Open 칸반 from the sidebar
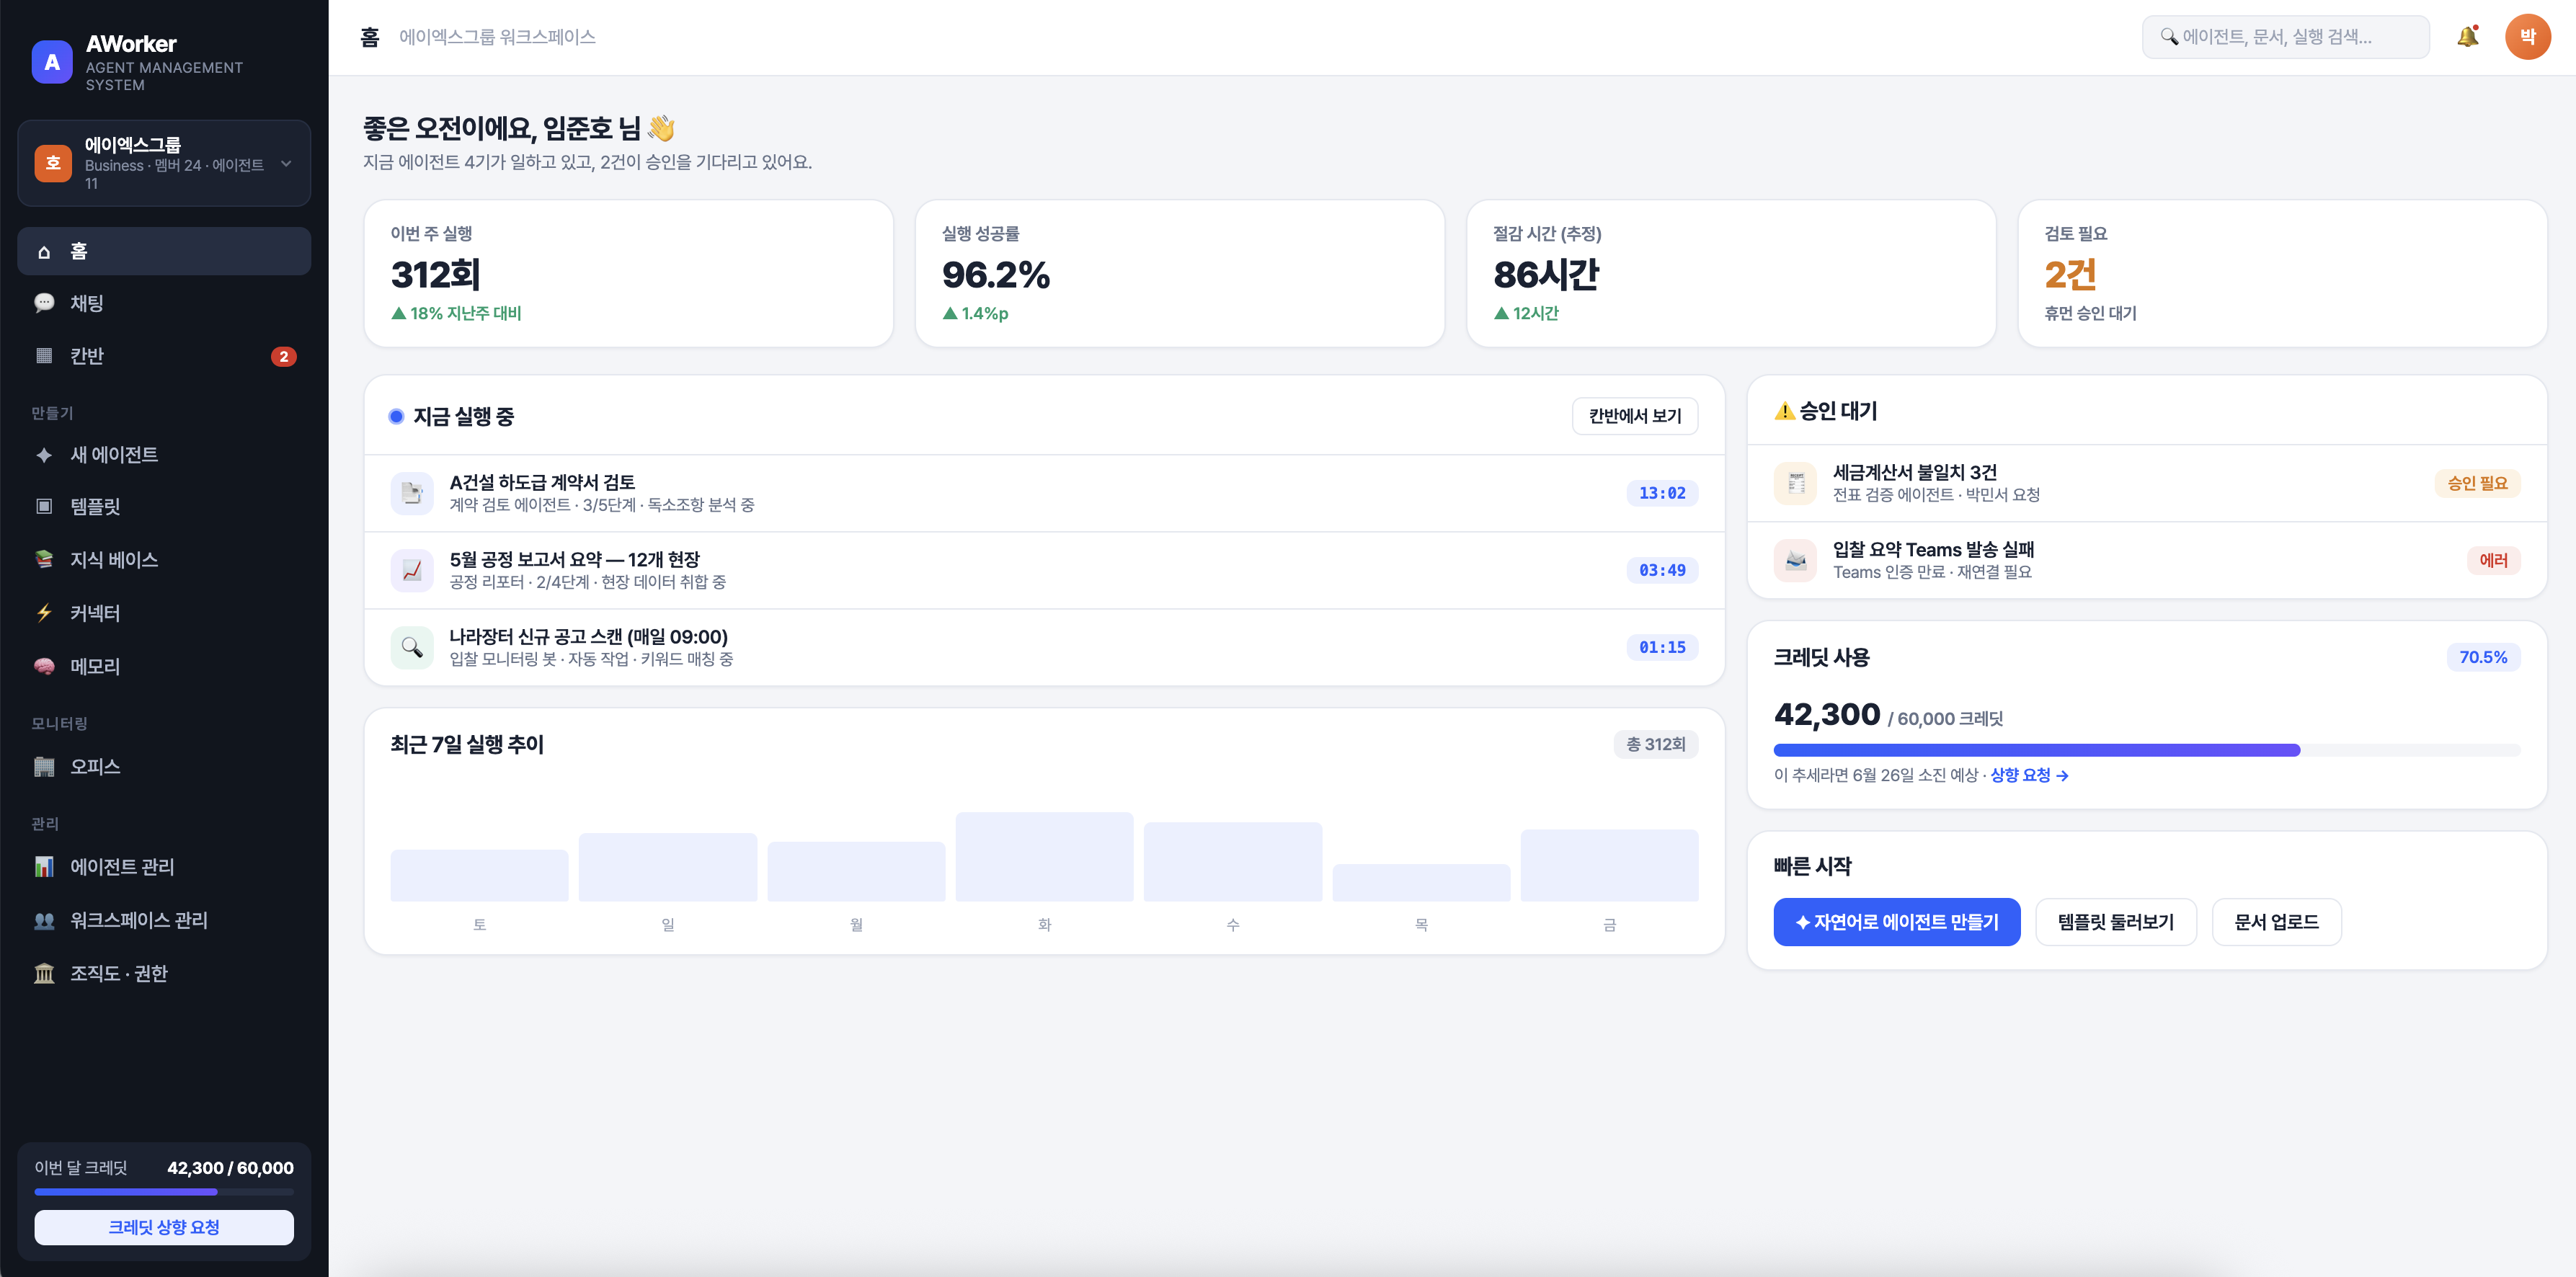 tap(164, 356)
